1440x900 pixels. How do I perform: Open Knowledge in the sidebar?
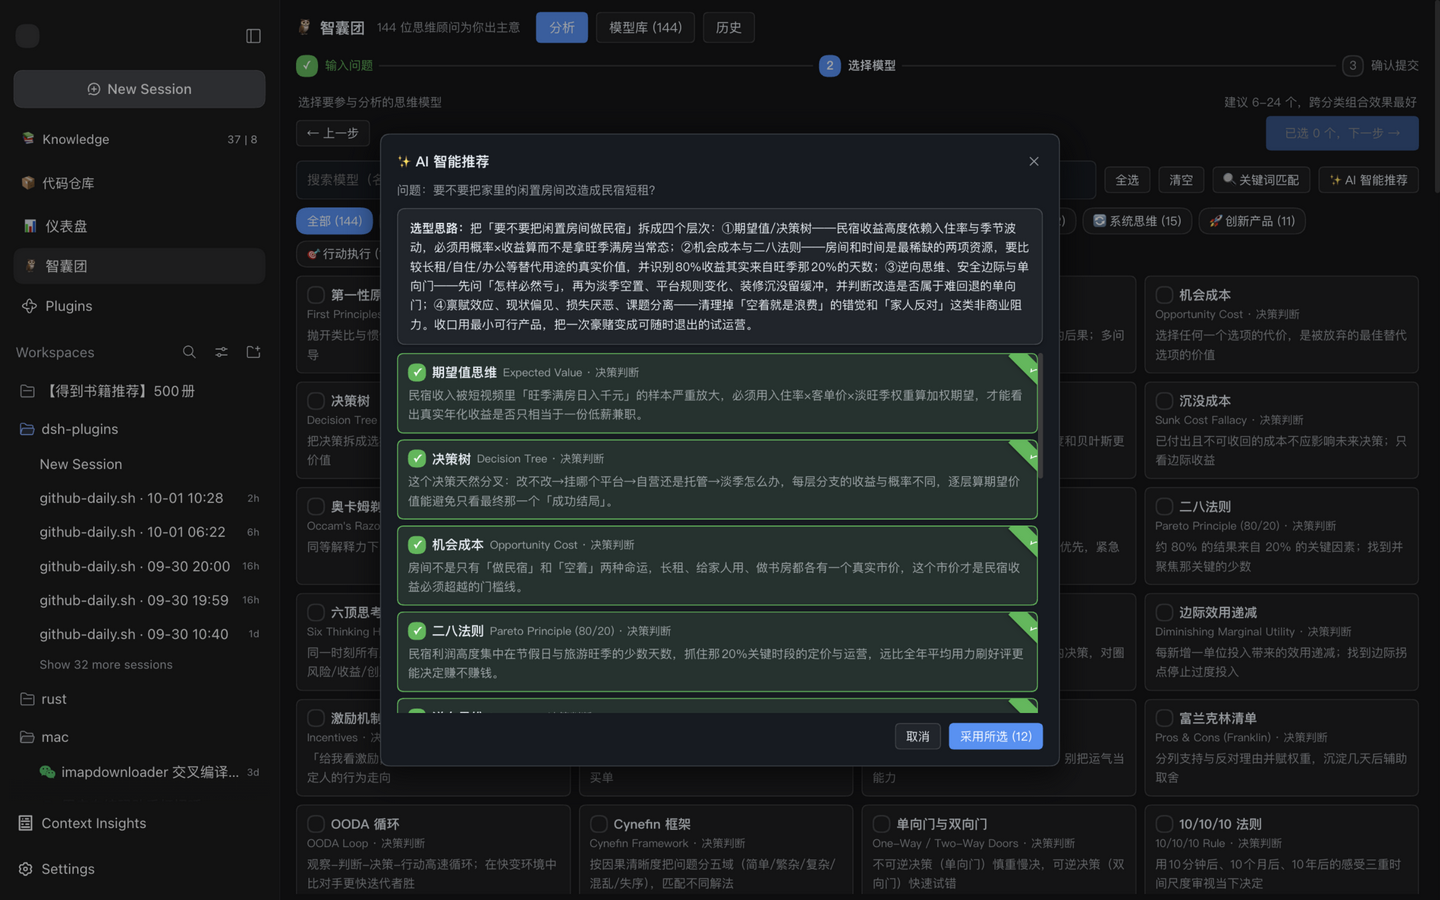(139, 139)
